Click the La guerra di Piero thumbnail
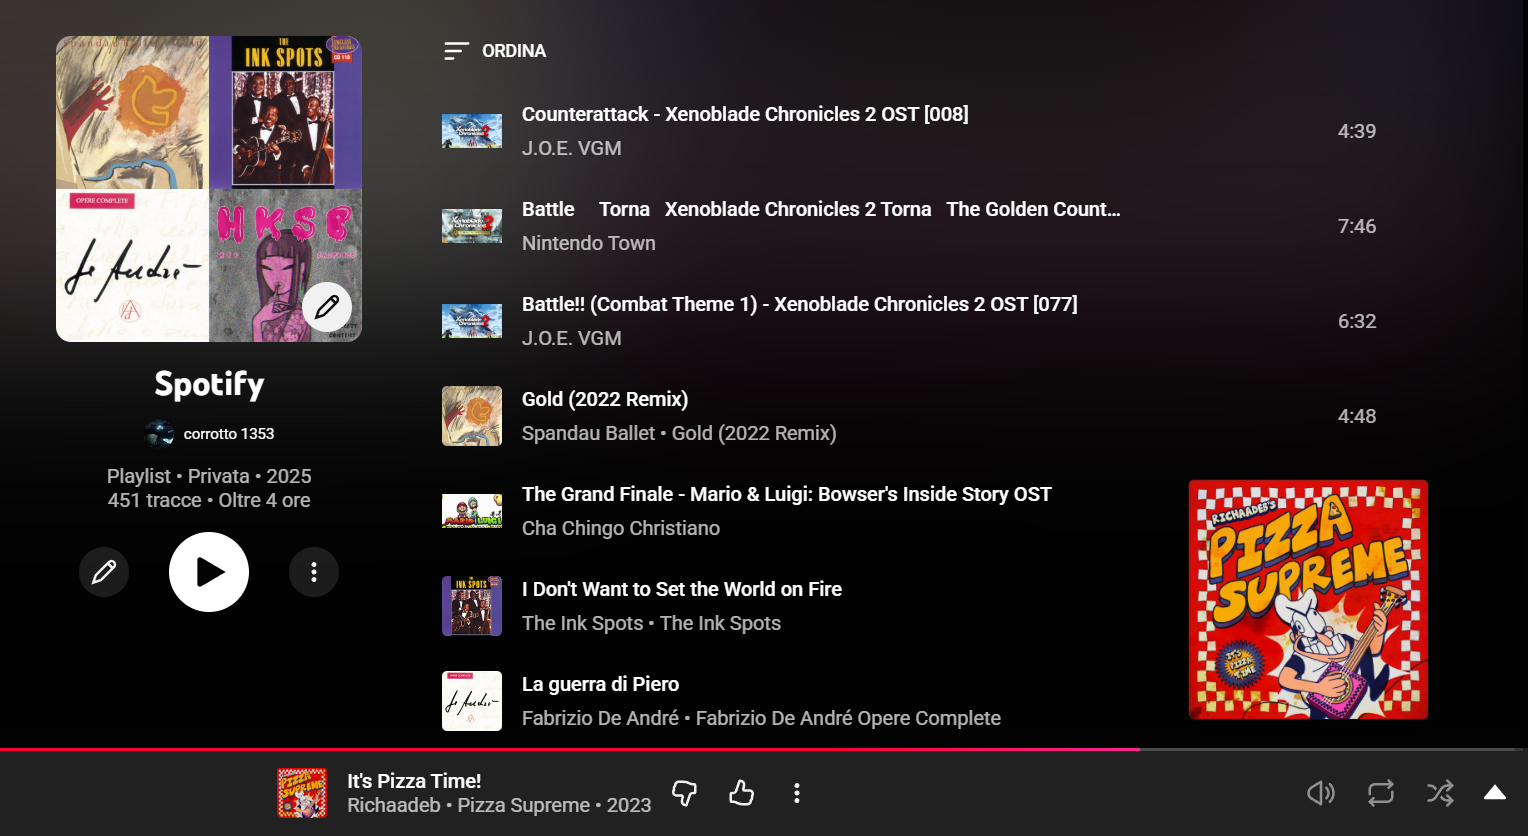 (472, 701)
